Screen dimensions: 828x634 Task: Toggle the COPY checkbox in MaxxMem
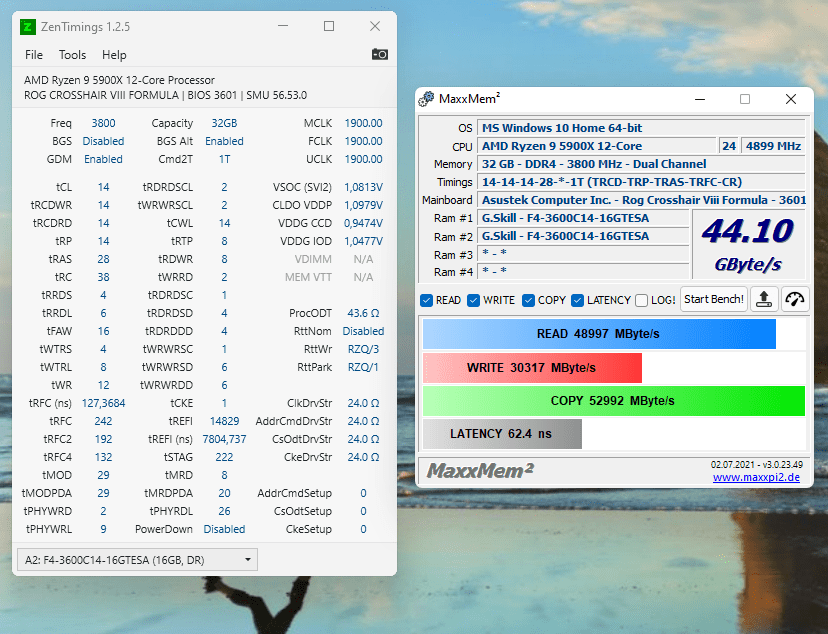click(x=528, y=300)
